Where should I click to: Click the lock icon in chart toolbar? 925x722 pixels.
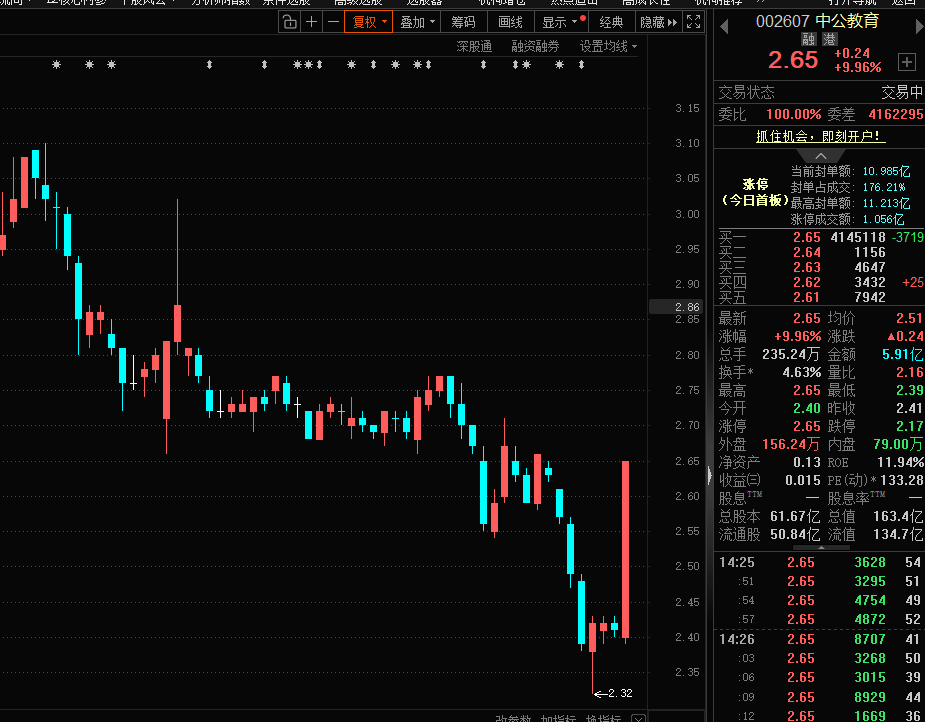pos(289,22)
